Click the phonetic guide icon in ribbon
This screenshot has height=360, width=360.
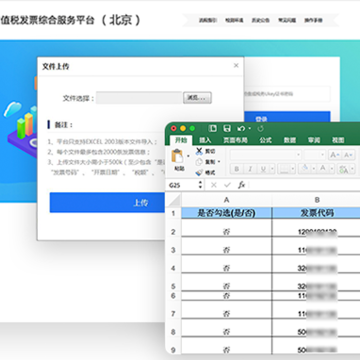click(x=343, y=169)
